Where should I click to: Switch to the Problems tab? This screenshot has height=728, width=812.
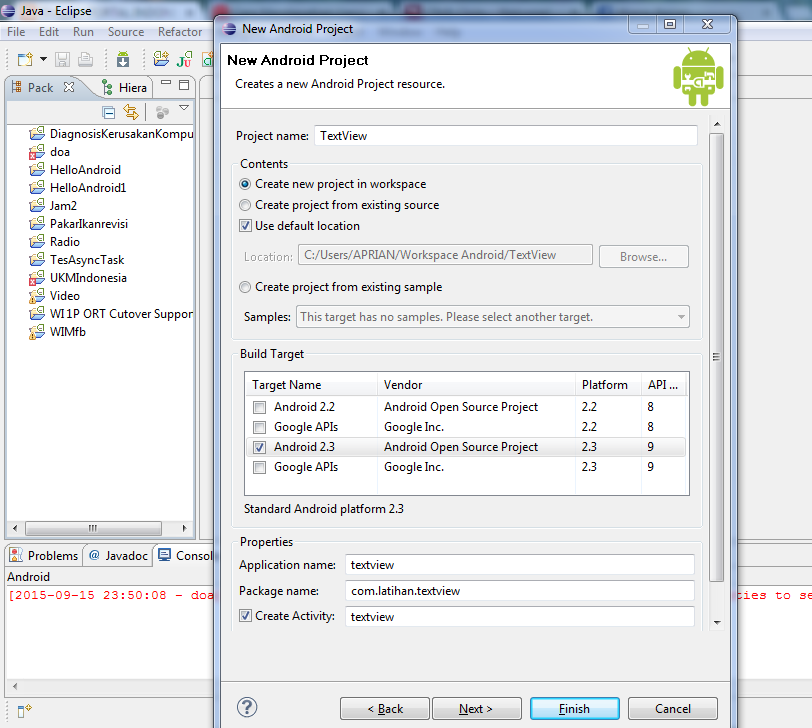click(x=44, y=556)
